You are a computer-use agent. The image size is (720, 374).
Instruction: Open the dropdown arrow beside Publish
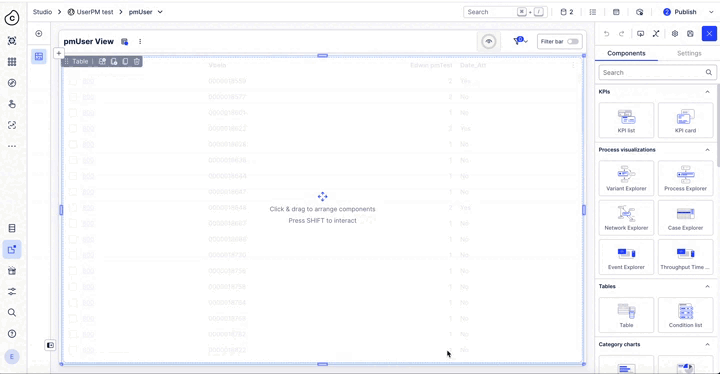coord(711,12)
